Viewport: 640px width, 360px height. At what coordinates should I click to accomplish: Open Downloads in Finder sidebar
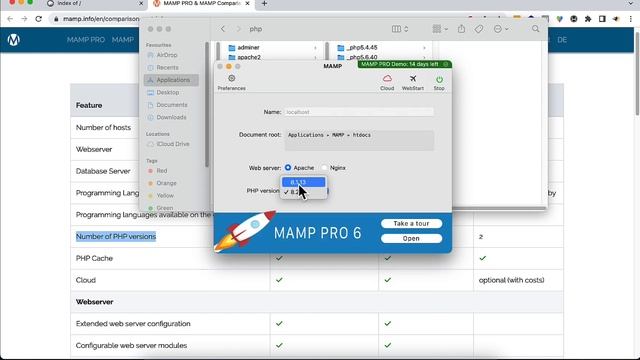click(171, 117)
